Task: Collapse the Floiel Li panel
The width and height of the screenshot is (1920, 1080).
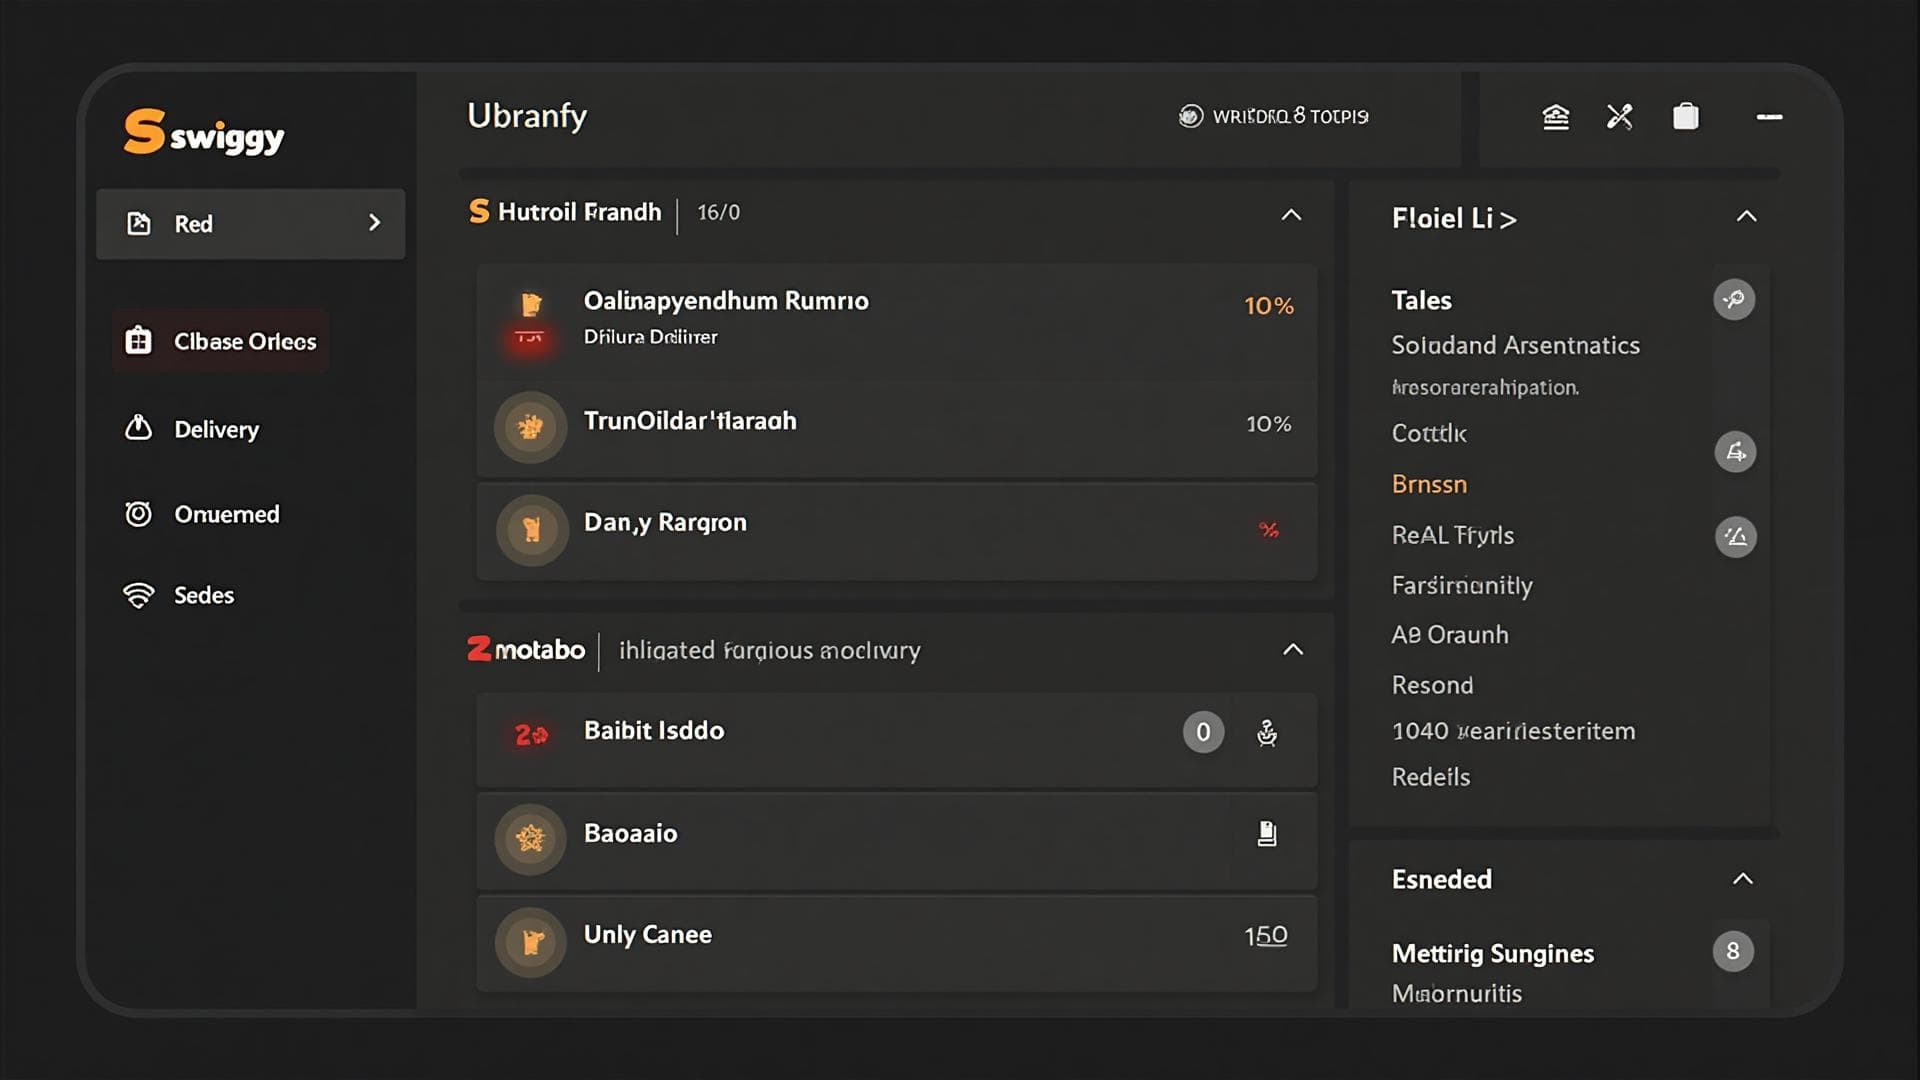Action: (1746, 217)
